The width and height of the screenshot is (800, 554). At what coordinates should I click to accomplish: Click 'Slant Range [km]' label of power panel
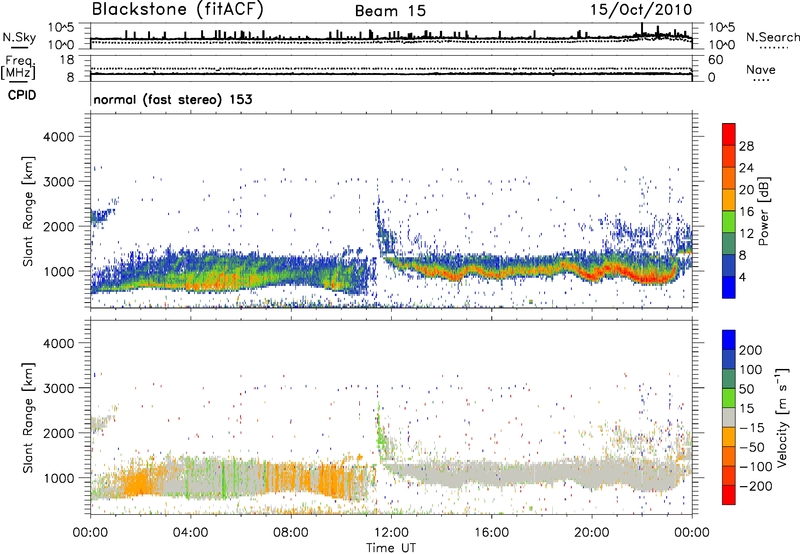click(28, 211)
